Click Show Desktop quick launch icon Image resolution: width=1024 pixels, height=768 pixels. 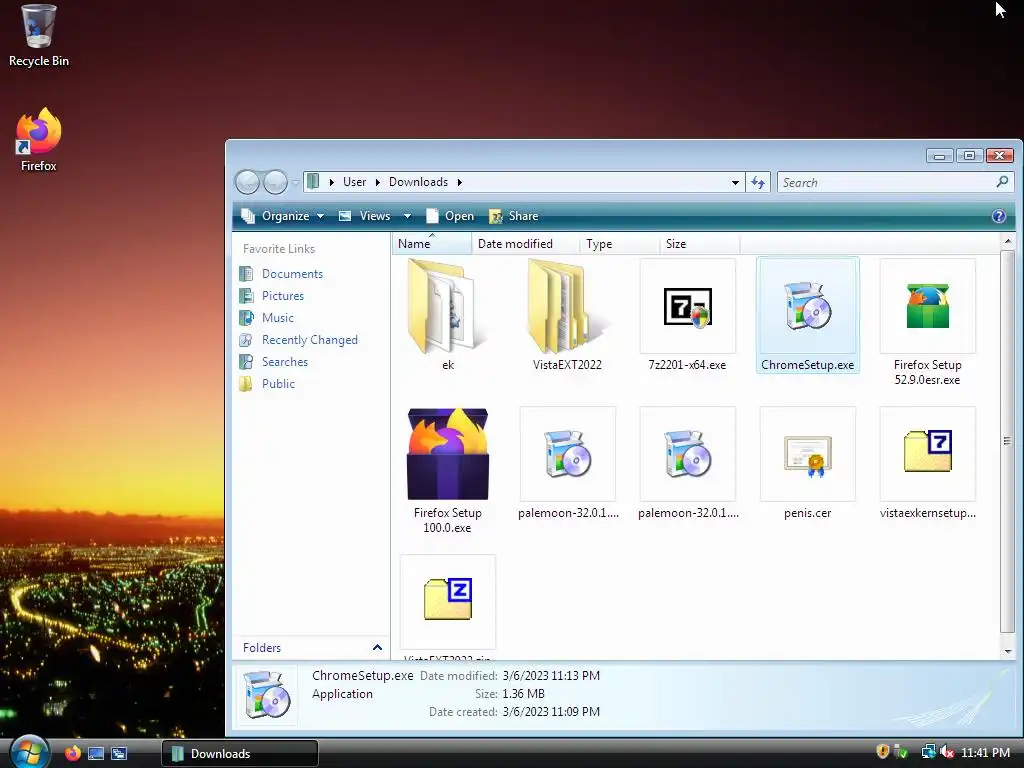pyautogui.click(x=96, y=754)
